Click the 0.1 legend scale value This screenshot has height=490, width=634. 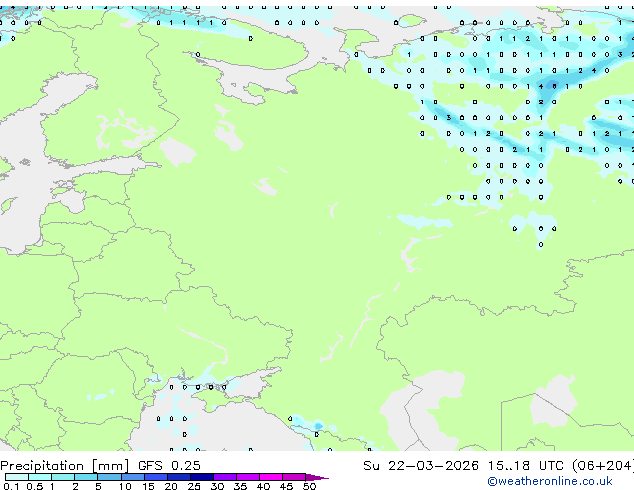11,486
